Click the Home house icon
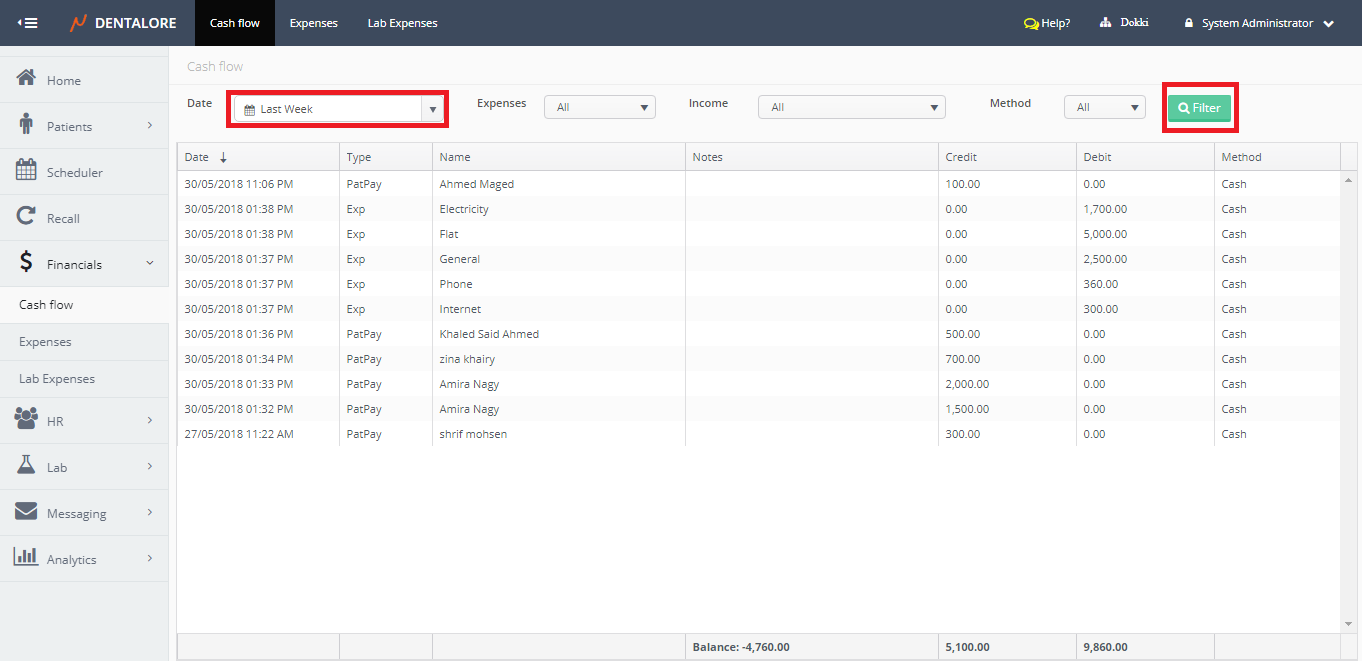 click(x=27, y=79)
